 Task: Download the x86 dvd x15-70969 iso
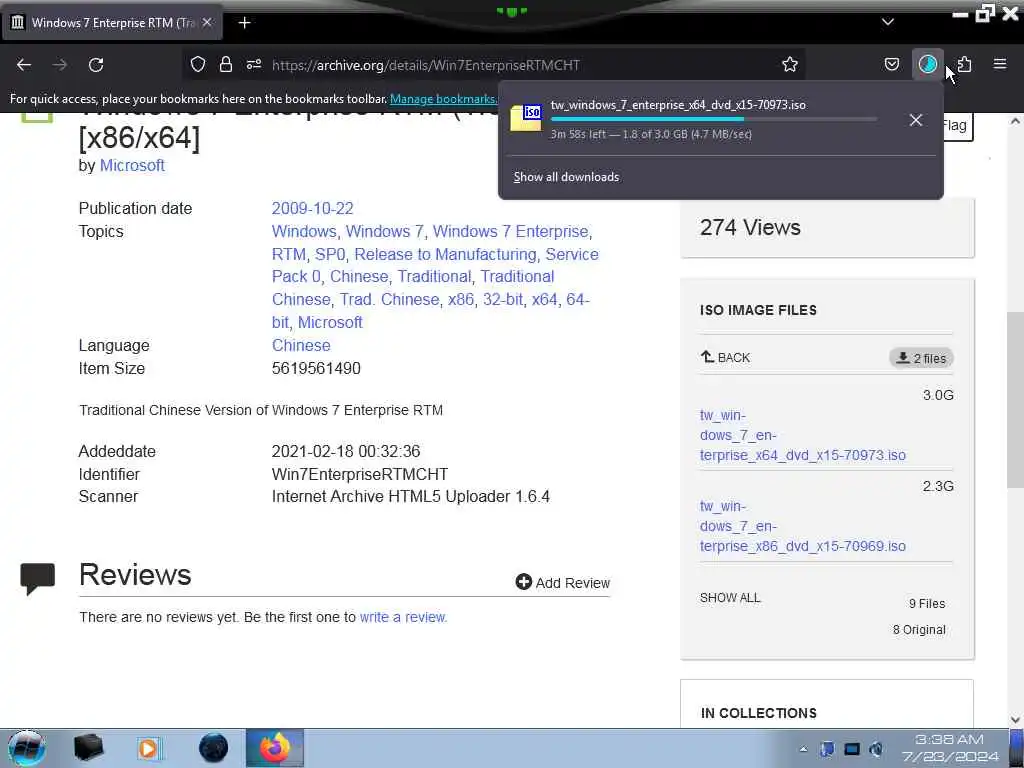[803, 526]
